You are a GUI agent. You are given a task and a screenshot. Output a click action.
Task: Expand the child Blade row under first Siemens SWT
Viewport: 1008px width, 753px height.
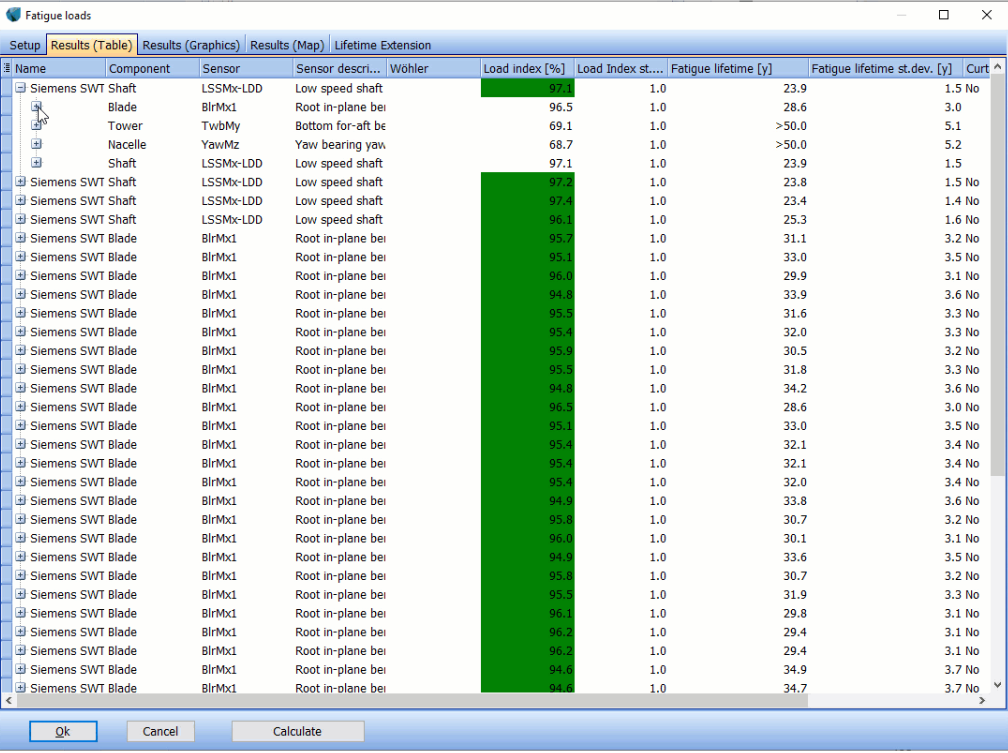click(37, 107)
